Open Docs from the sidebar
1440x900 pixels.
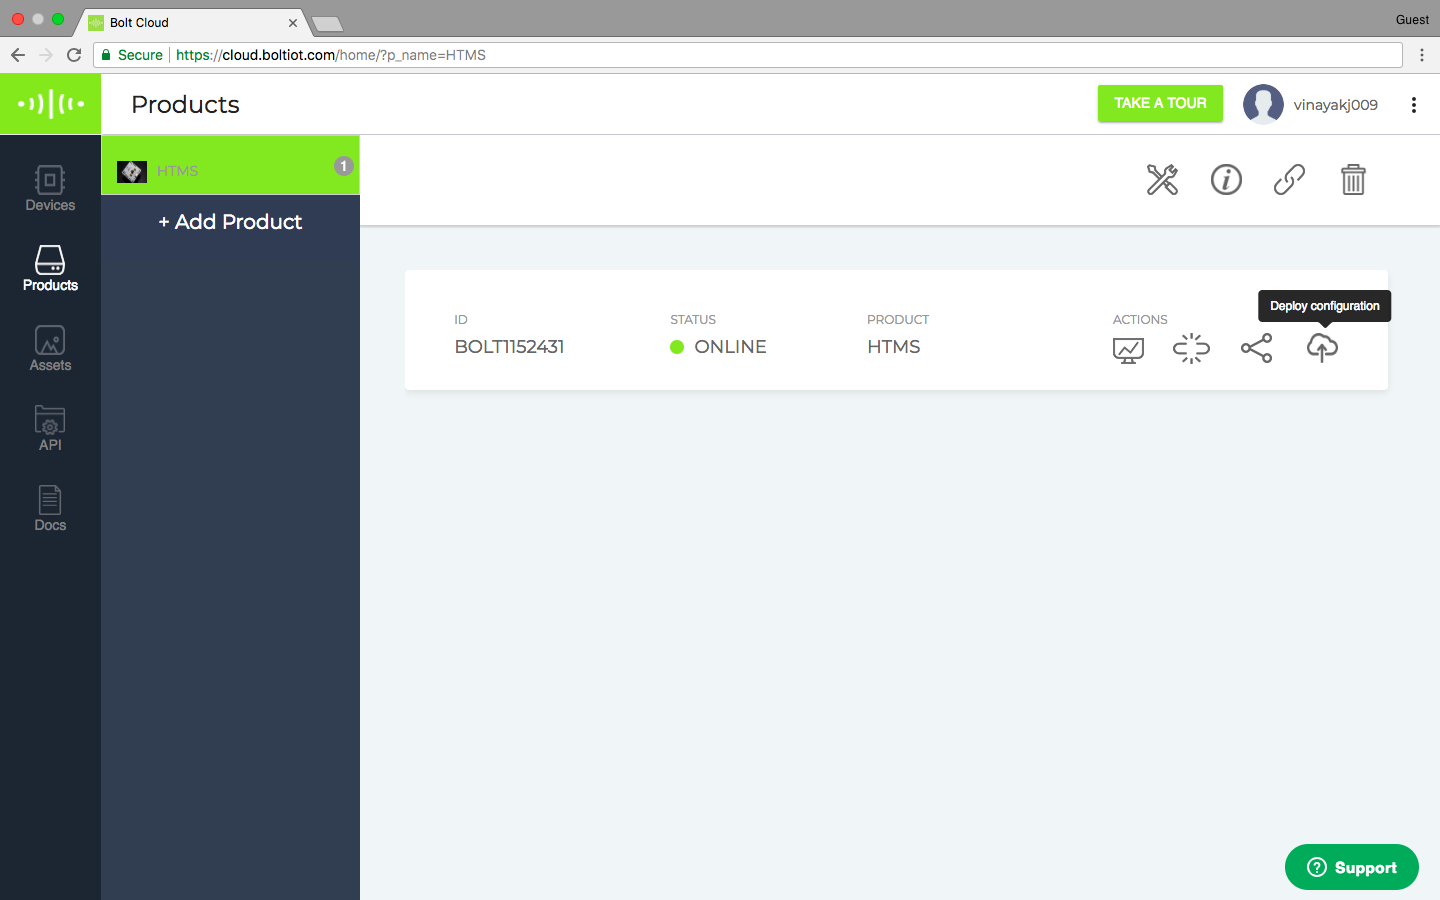point(50,508)
